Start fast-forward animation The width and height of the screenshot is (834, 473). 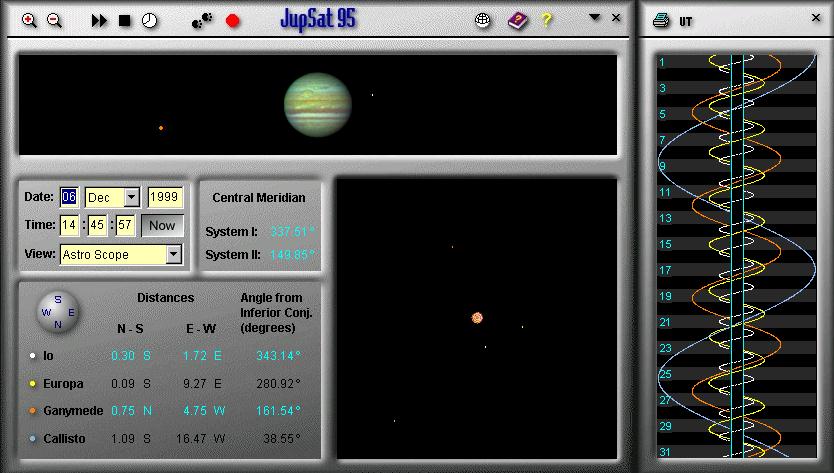click(99, 21)
